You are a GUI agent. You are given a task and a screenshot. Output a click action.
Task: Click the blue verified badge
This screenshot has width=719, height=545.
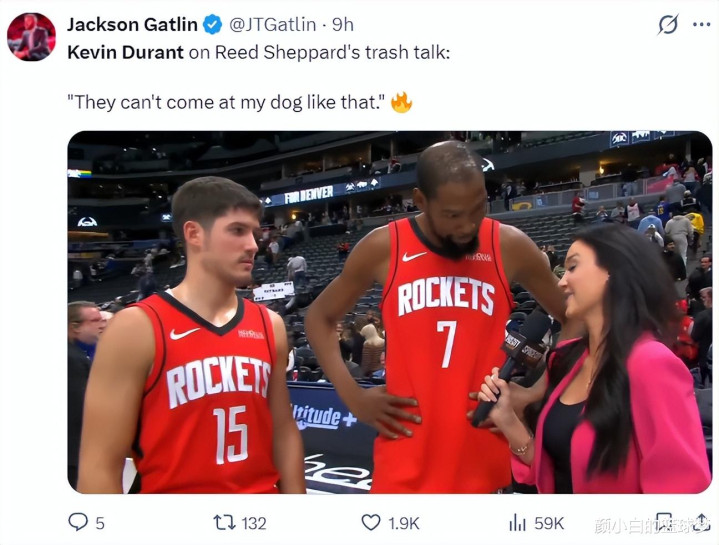(x=212, y=24)
